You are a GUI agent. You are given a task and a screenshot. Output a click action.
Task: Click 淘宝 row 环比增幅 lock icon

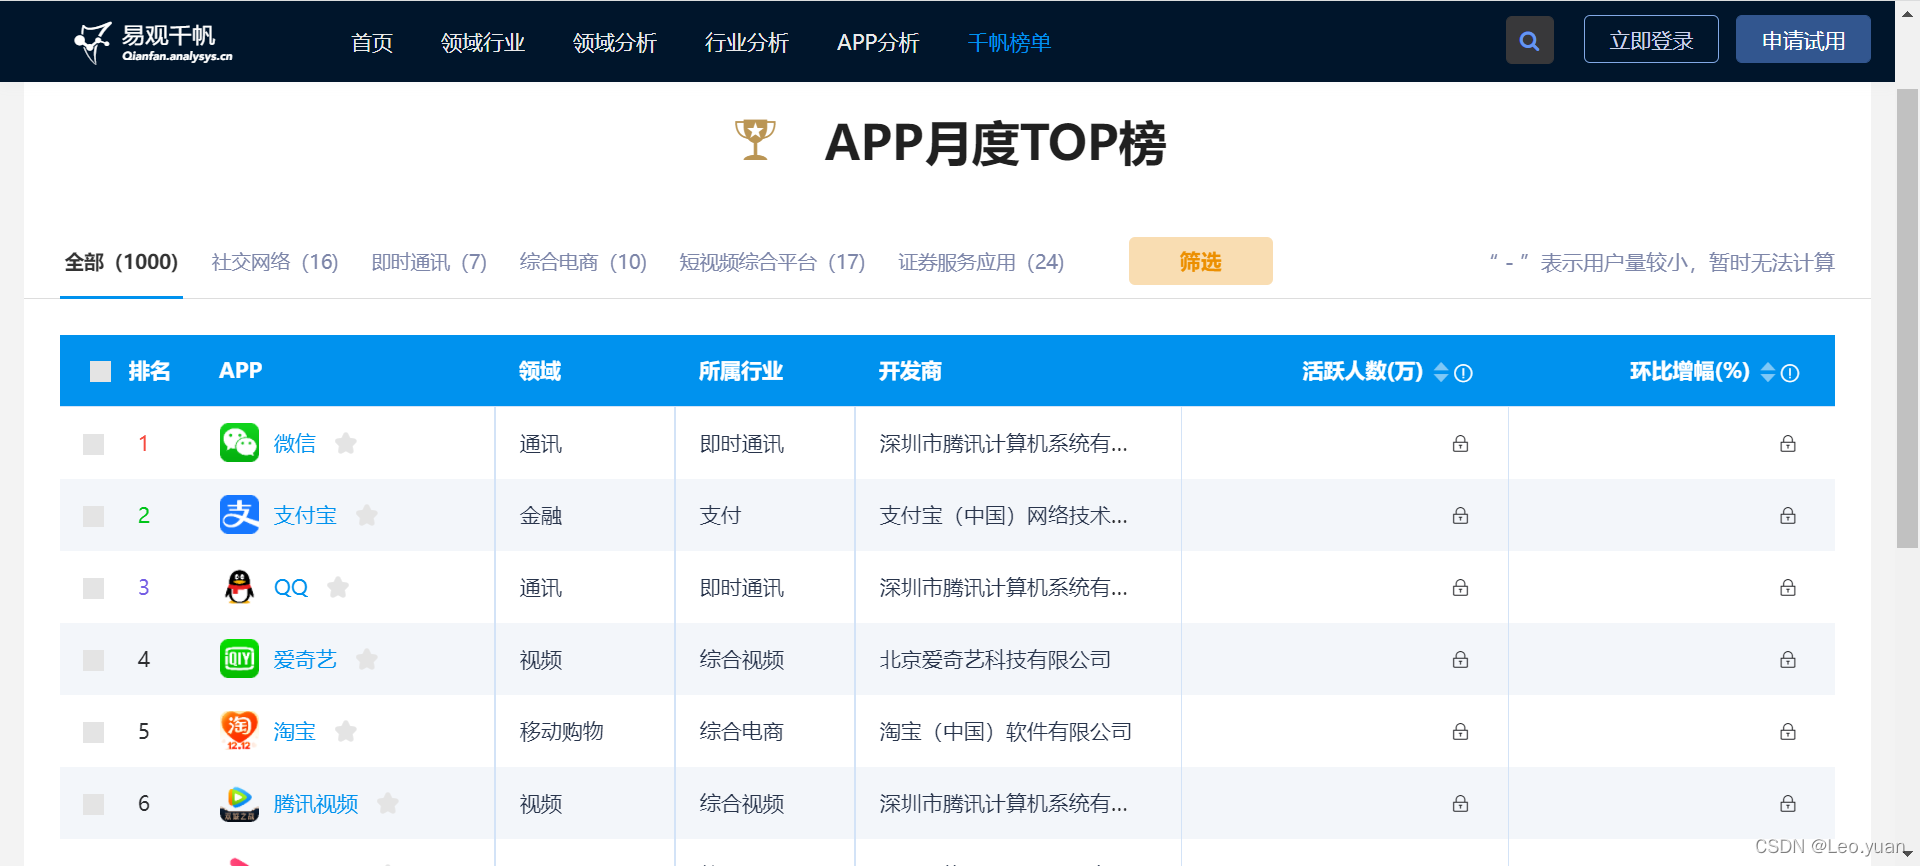pos(1788,731)
